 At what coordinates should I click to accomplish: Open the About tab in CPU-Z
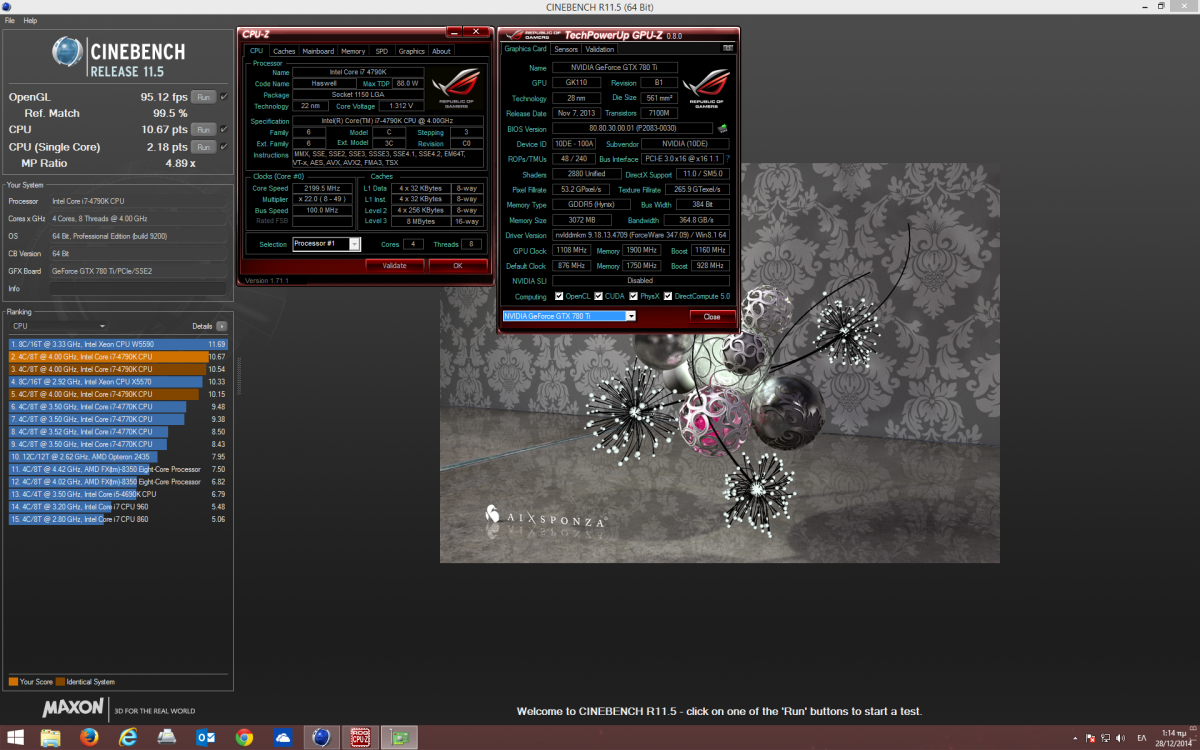[x=441, y=51]
